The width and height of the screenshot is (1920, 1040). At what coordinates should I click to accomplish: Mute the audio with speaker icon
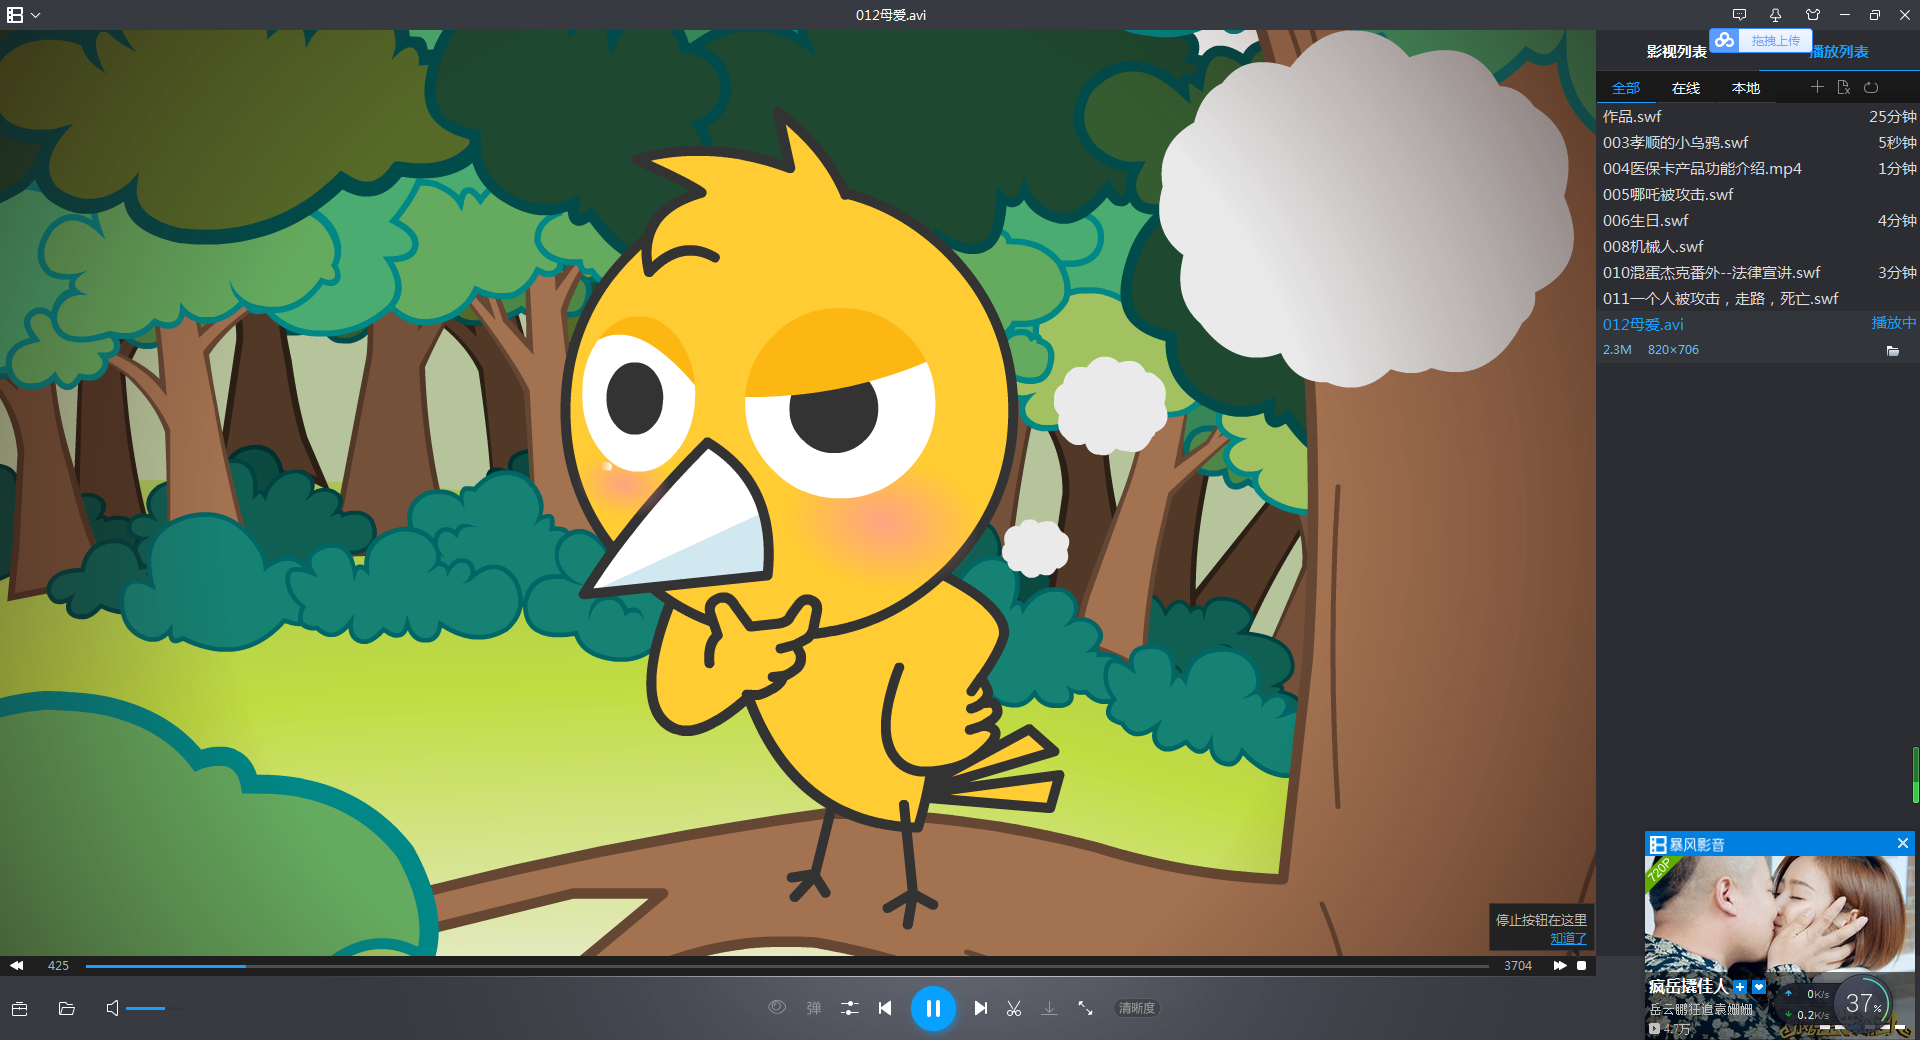pos(112,1008)
